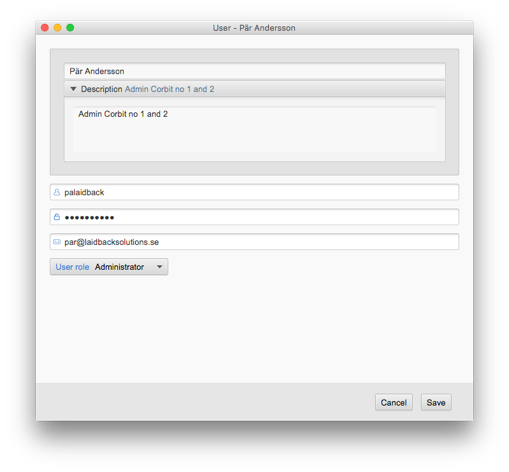Click the Save button
Image resolution: width=509 pixels, height=472 pixels.
click(436, 402)
